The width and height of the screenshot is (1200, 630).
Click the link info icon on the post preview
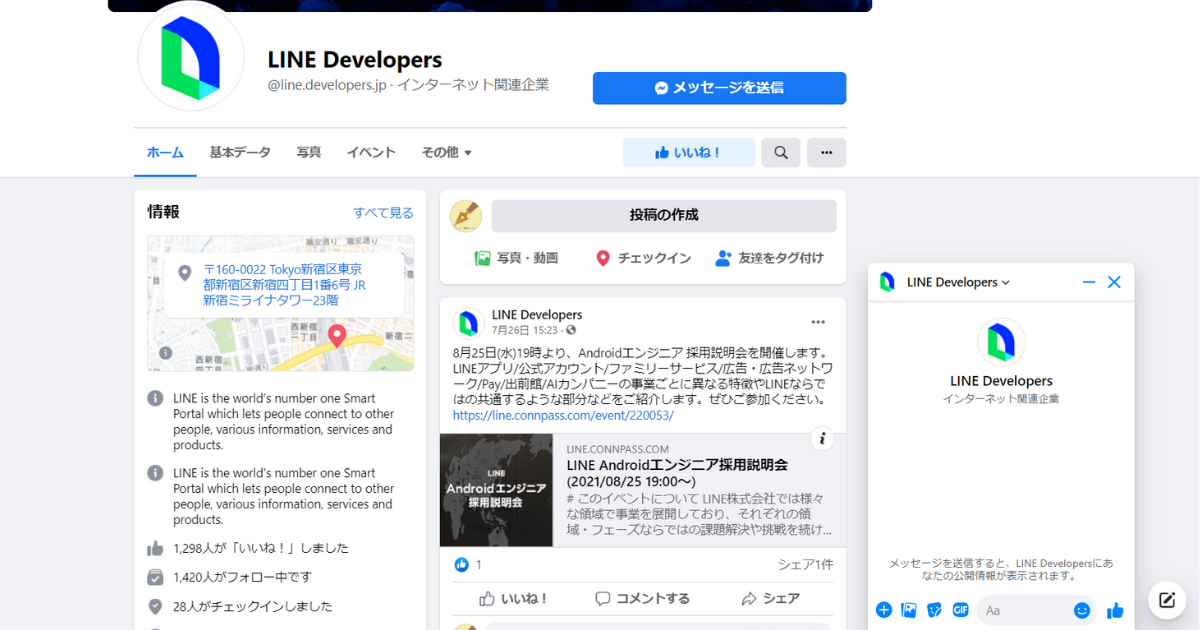point(821,438)
